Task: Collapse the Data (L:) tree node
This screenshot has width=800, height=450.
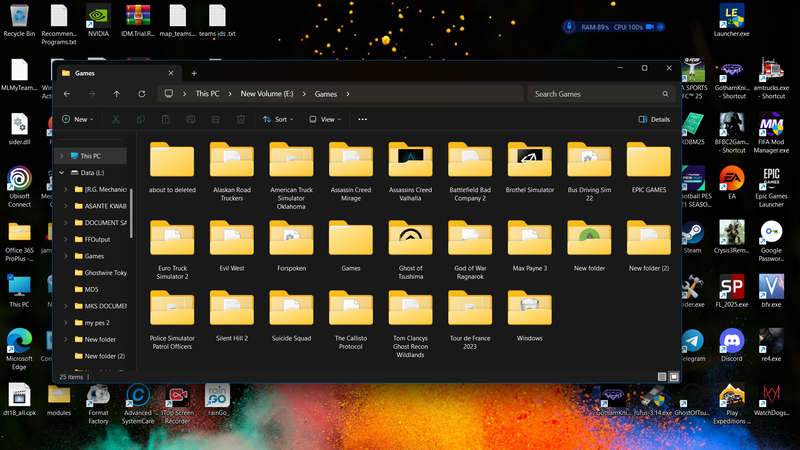Action: coord(61,172)
